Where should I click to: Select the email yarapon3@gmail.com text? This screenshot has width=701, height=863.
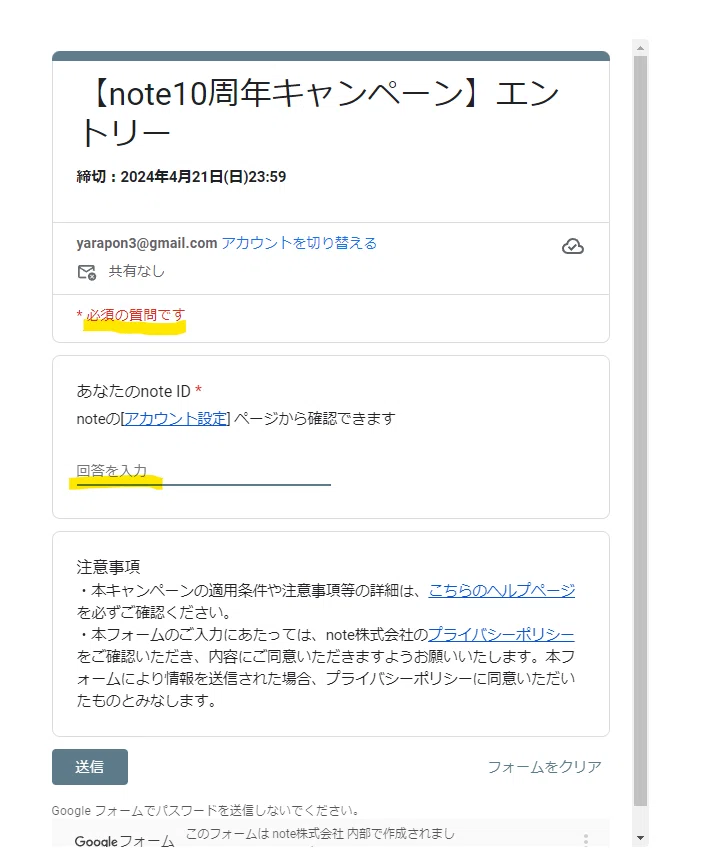[147, 243]
